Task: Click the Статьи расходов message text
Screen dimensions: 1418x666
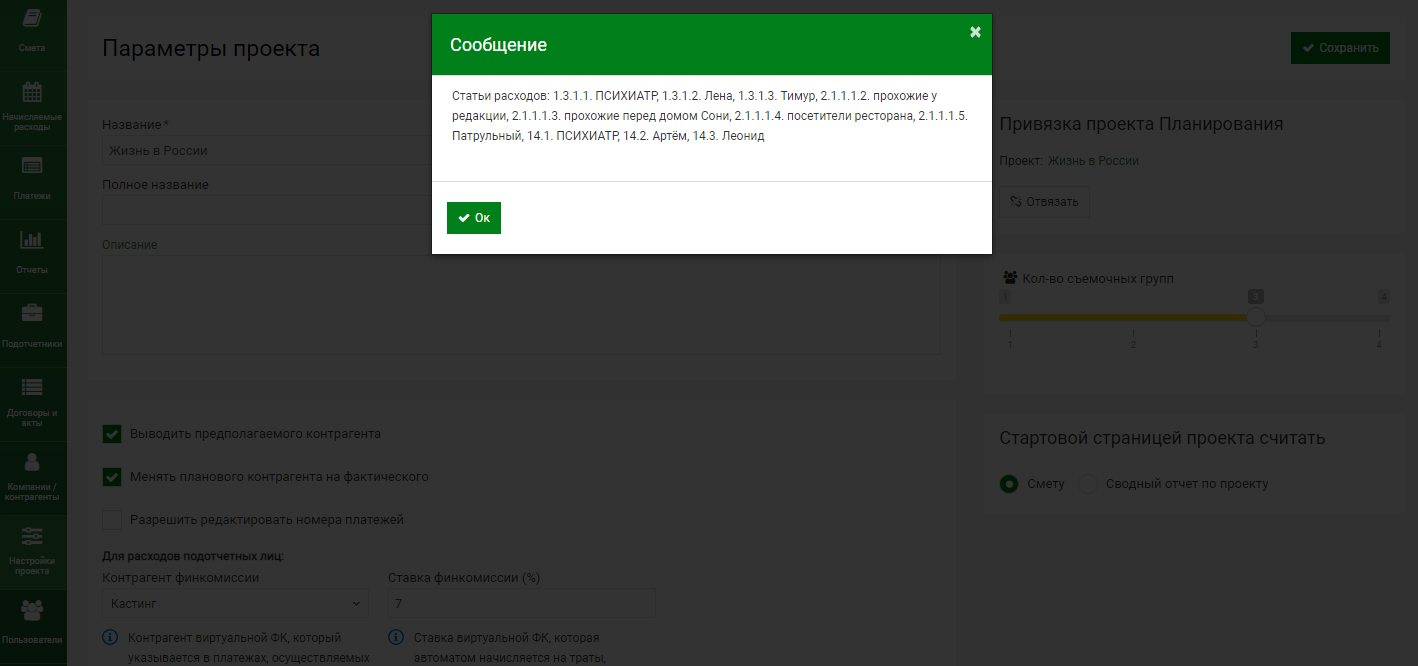Action: [708, 116]
